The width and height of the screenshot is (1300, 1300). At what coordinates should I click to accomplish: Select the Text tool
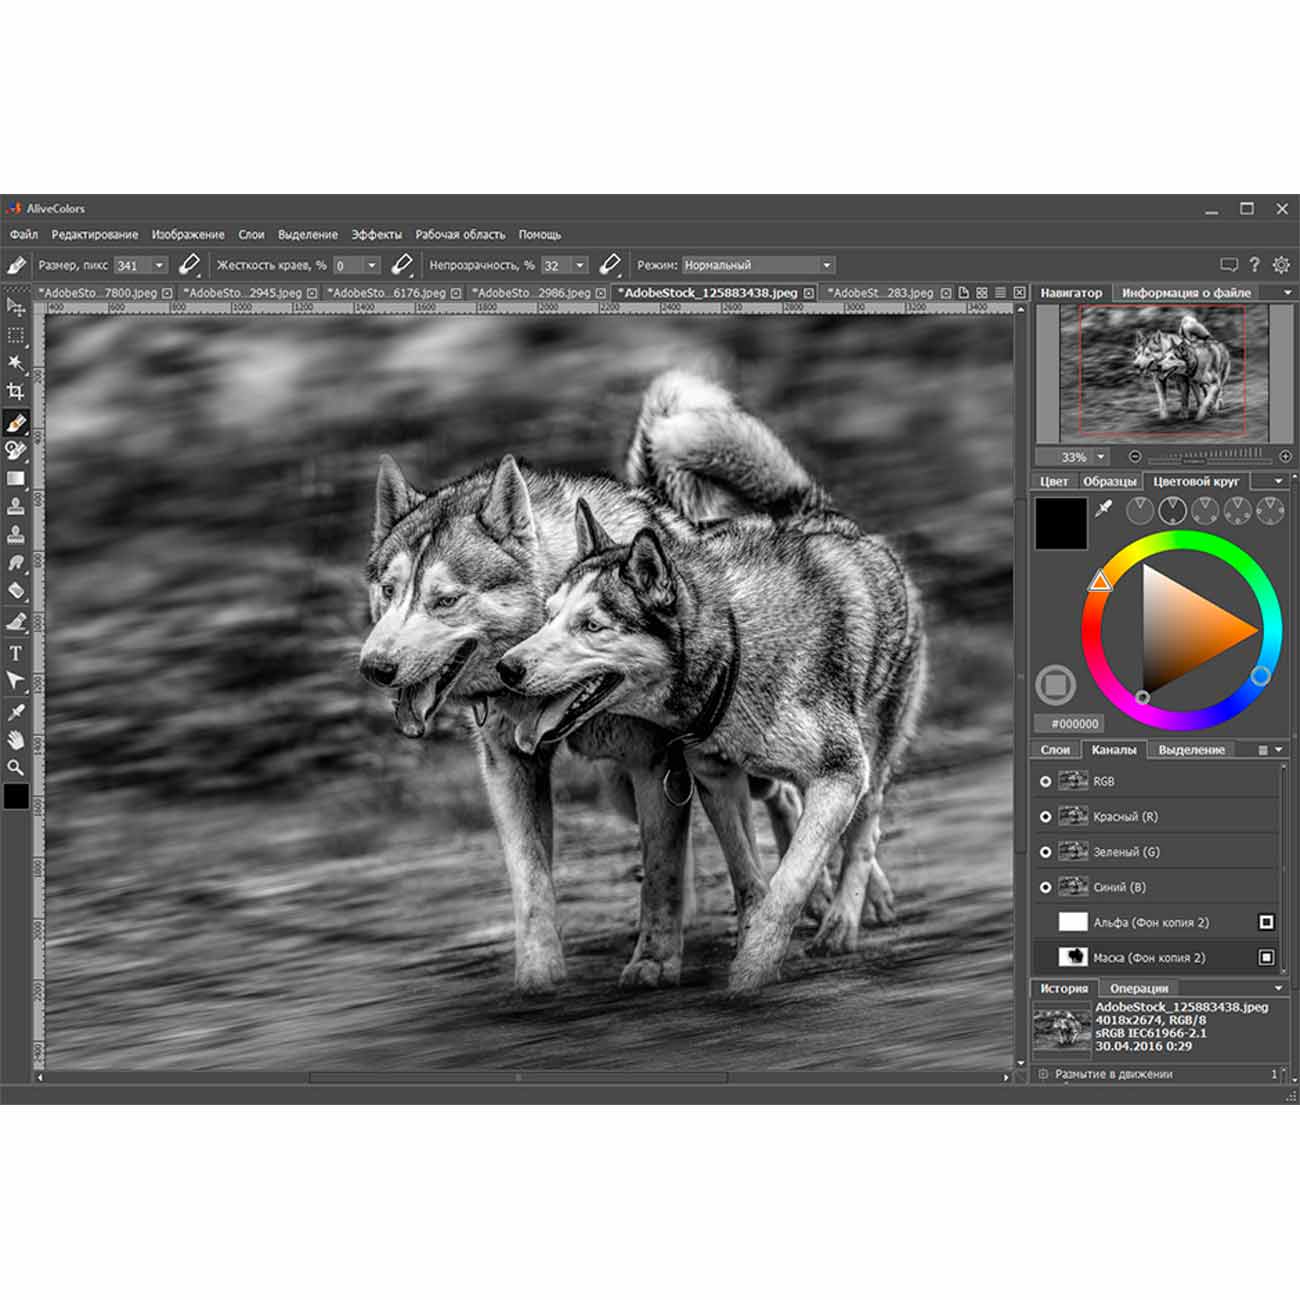[x=16, y=653]
